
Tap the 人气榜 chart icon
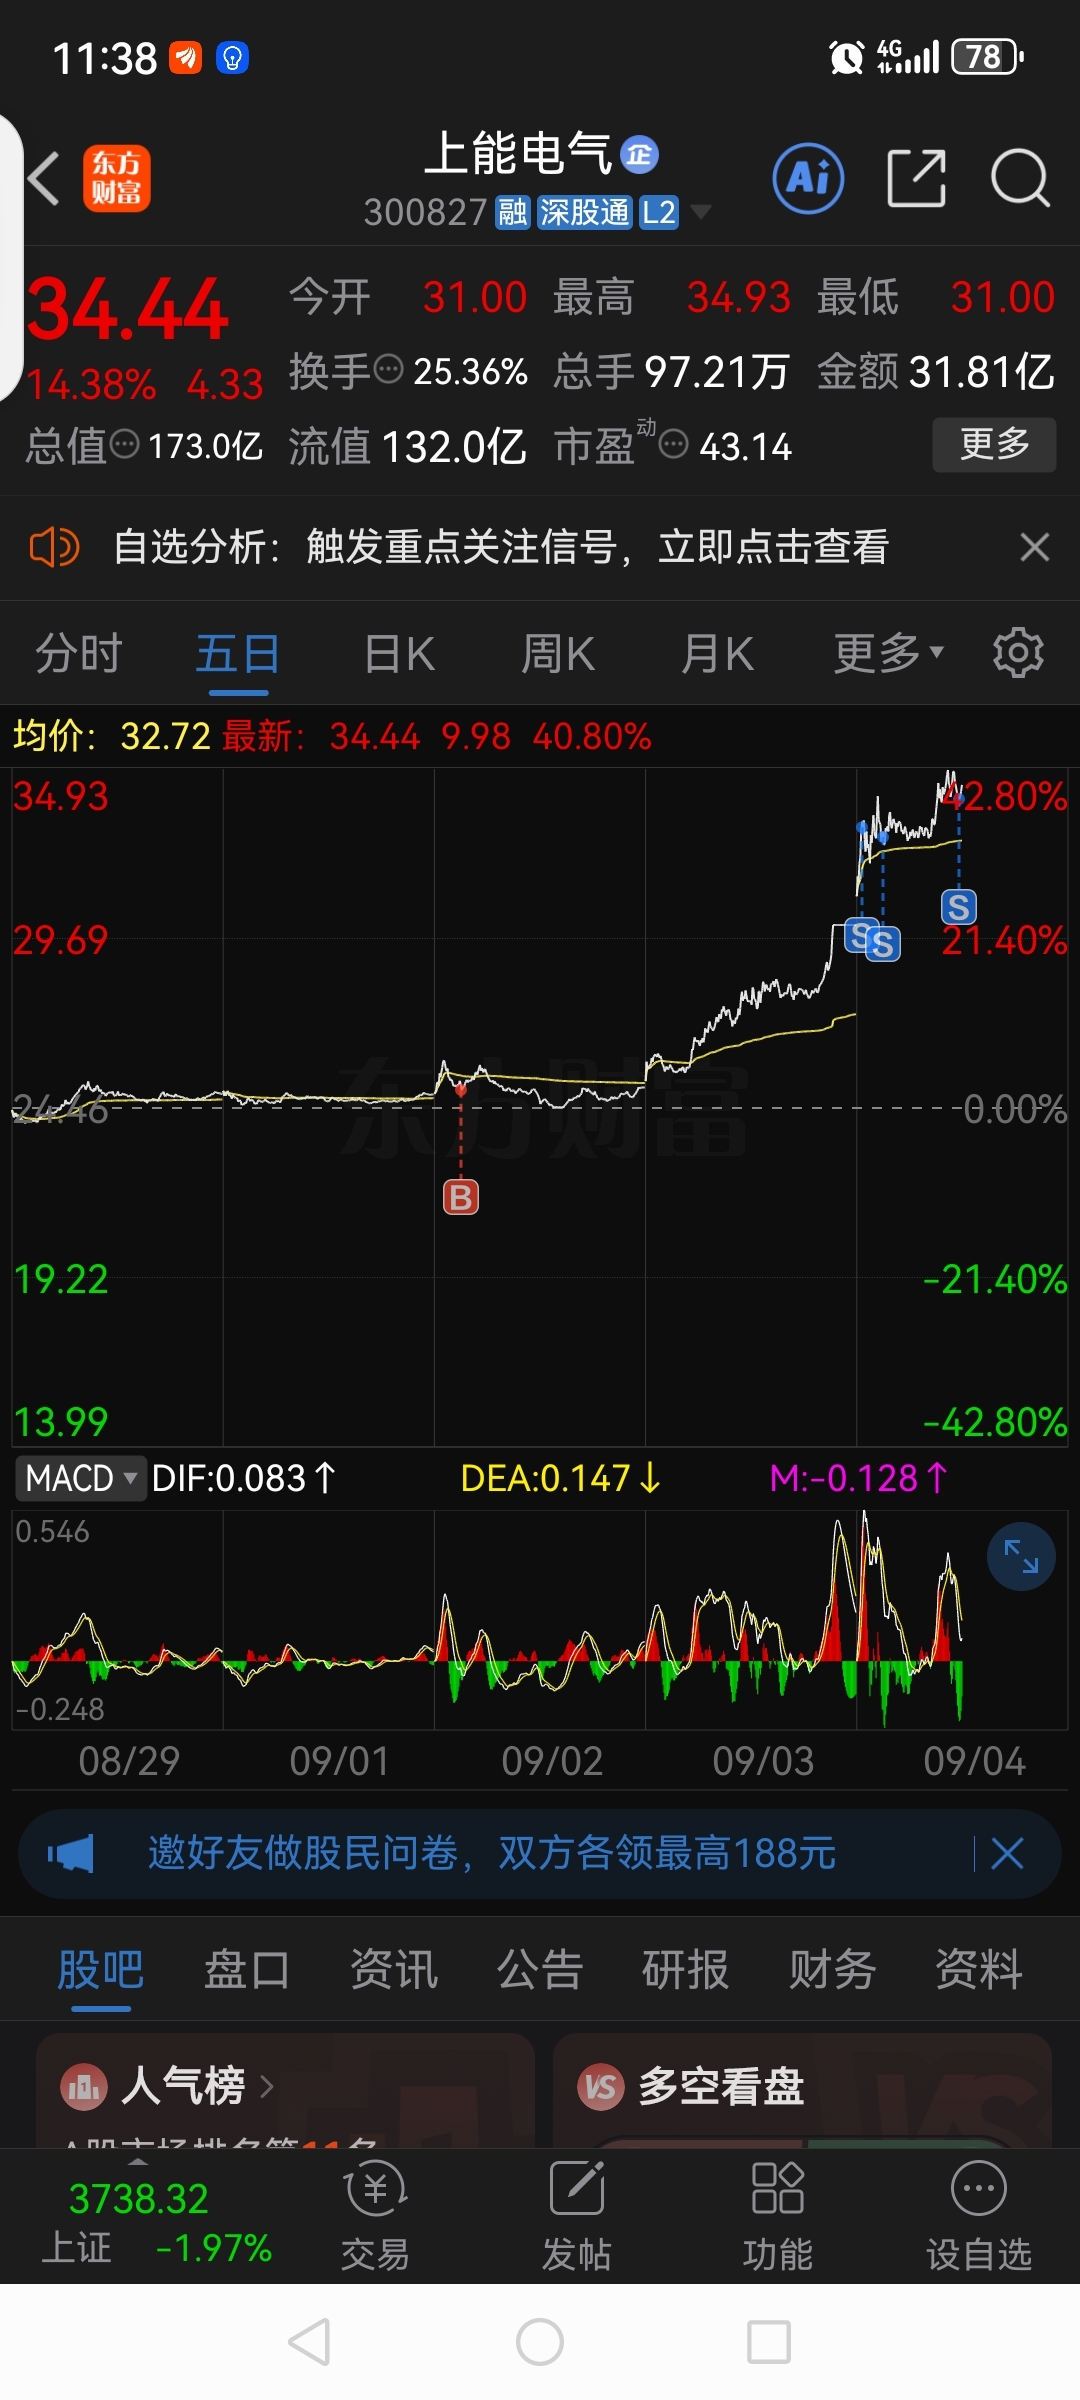coord(84,2087)
